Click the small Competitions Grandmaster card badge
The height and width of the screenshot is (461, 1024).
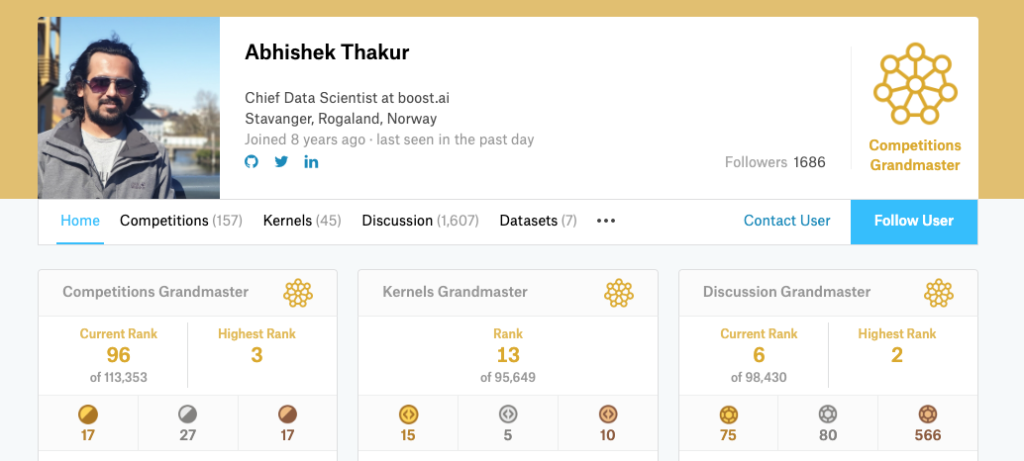[x=298, y=293]
